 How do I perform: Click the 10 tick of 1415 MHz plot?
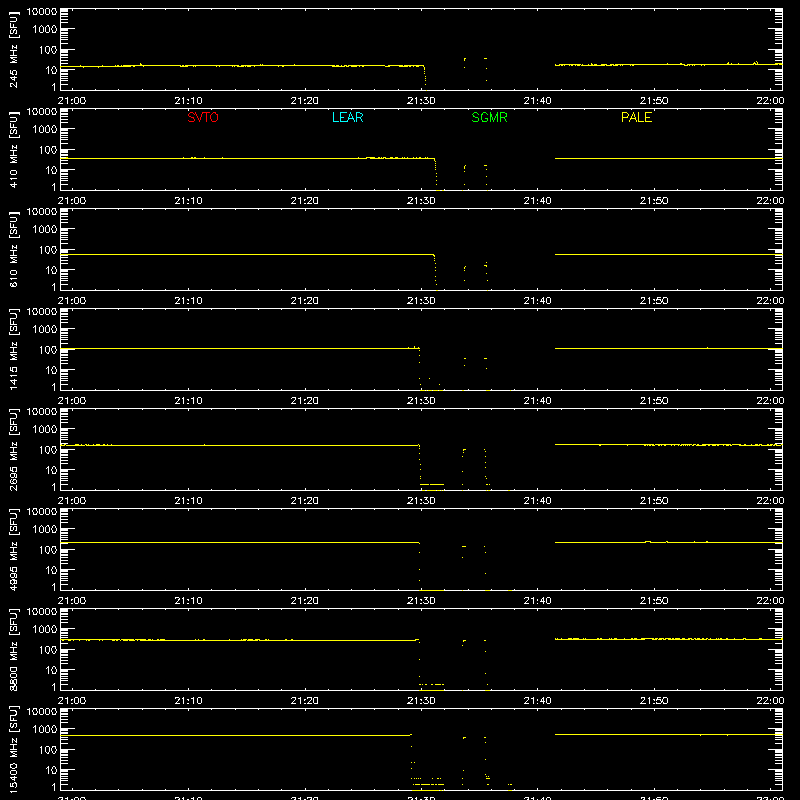(51, 370)
